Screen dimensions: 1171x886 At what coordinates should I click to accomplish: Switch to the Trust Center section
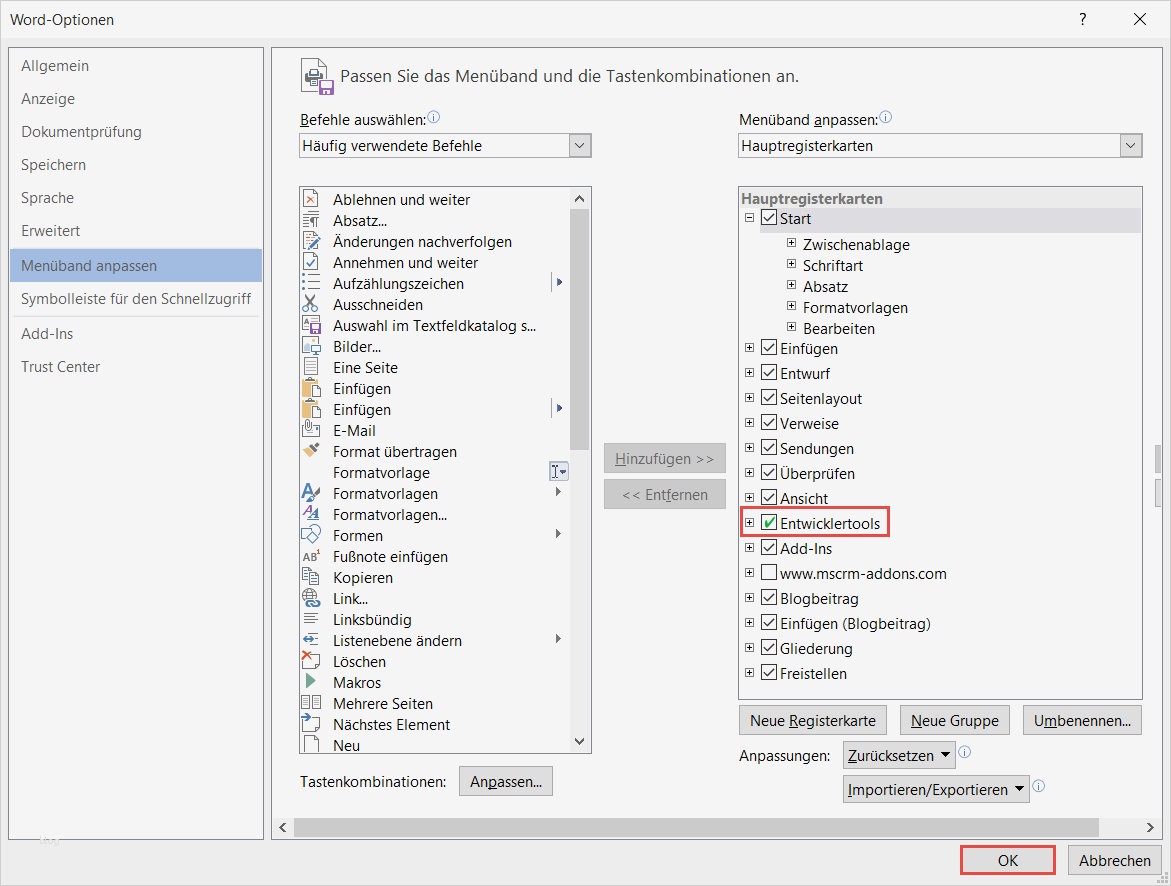(61, 367)
